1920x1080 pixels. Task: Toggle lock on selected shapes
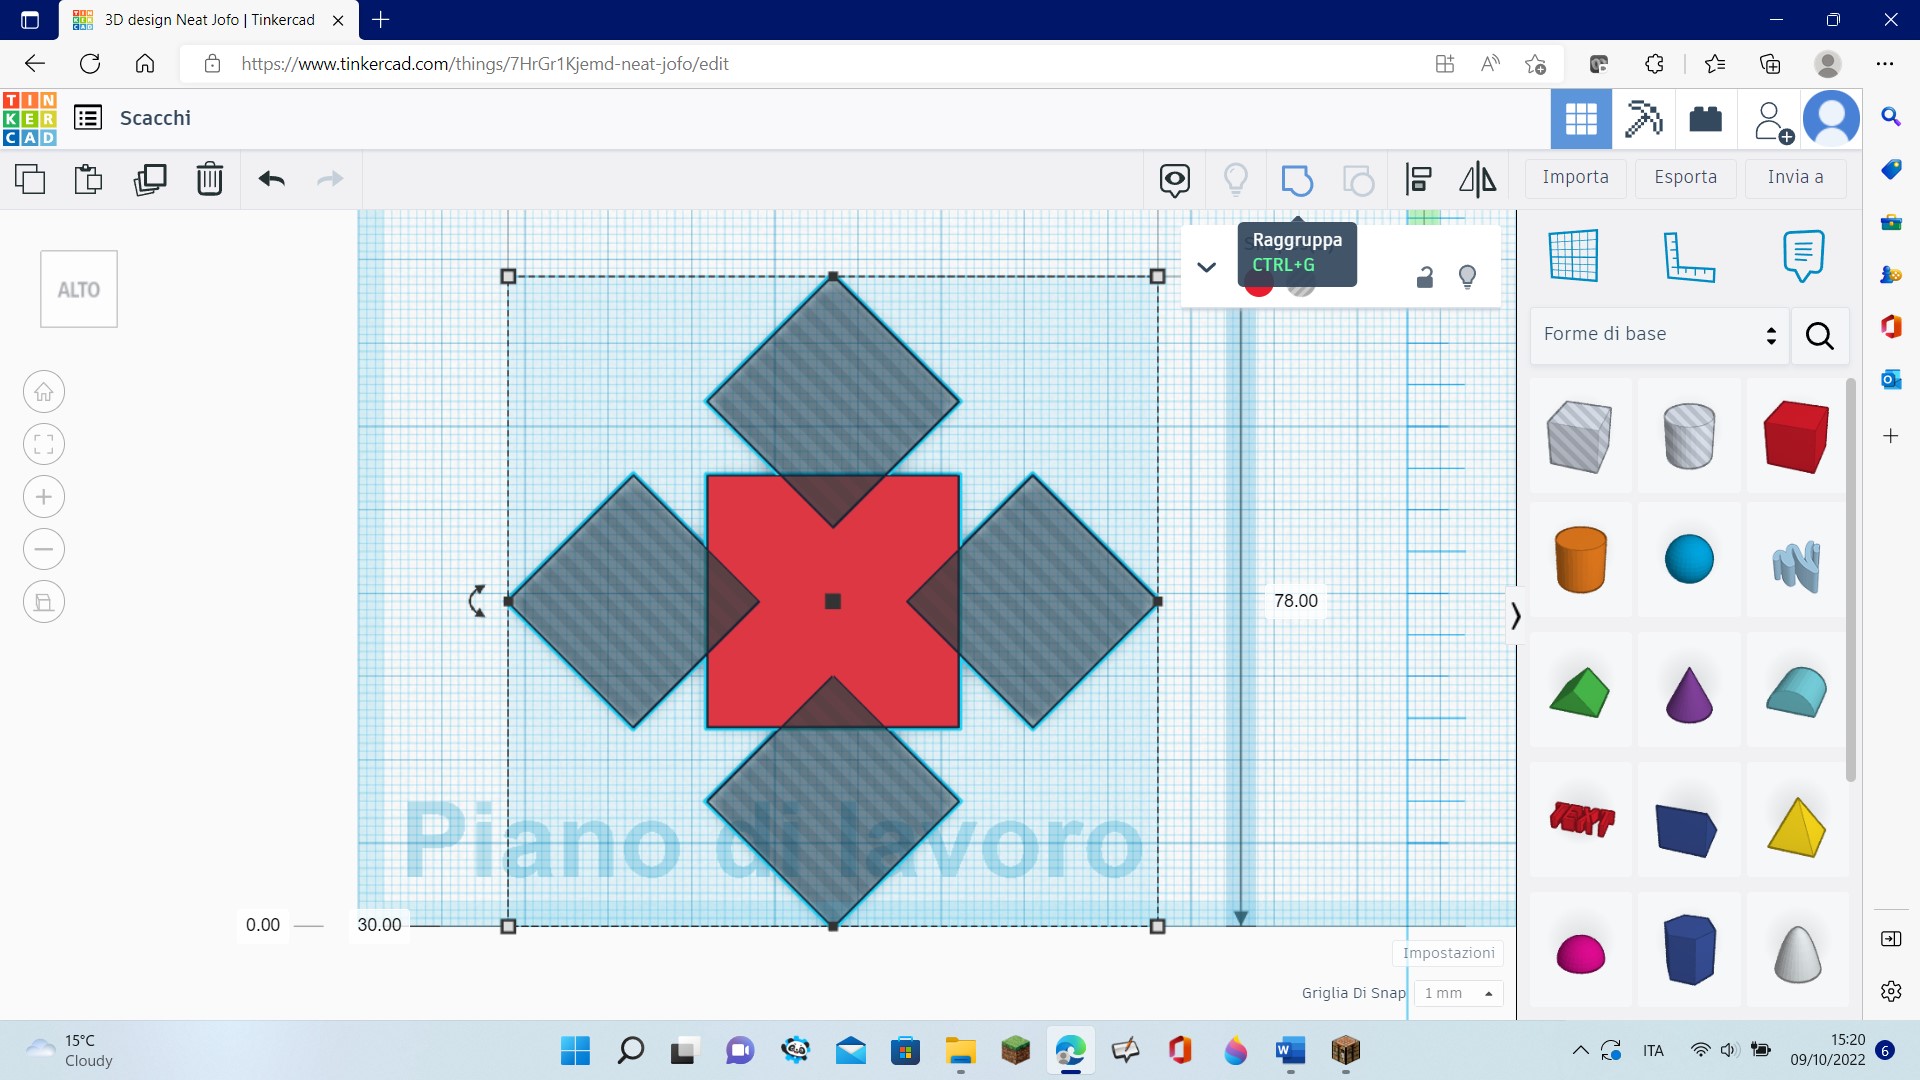[1425, 277]
